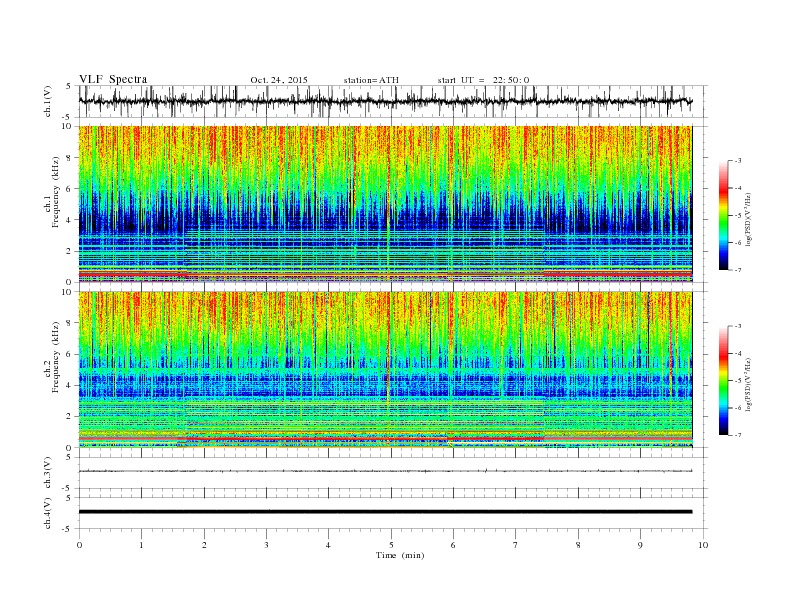Click the ch.3 voltage waveform trace
Screen dimensions: 792x612
coord(385,471)
